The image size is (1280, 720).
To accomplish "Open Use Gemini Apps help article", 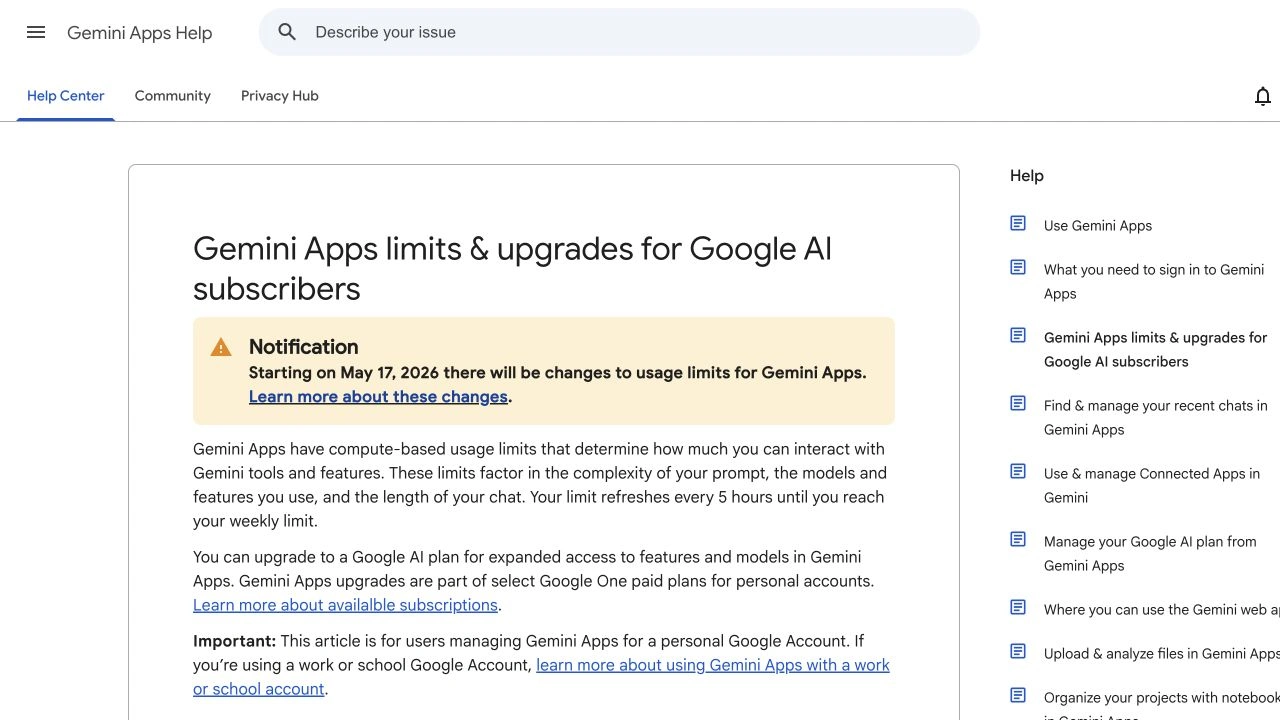I will click(1098, 226).
